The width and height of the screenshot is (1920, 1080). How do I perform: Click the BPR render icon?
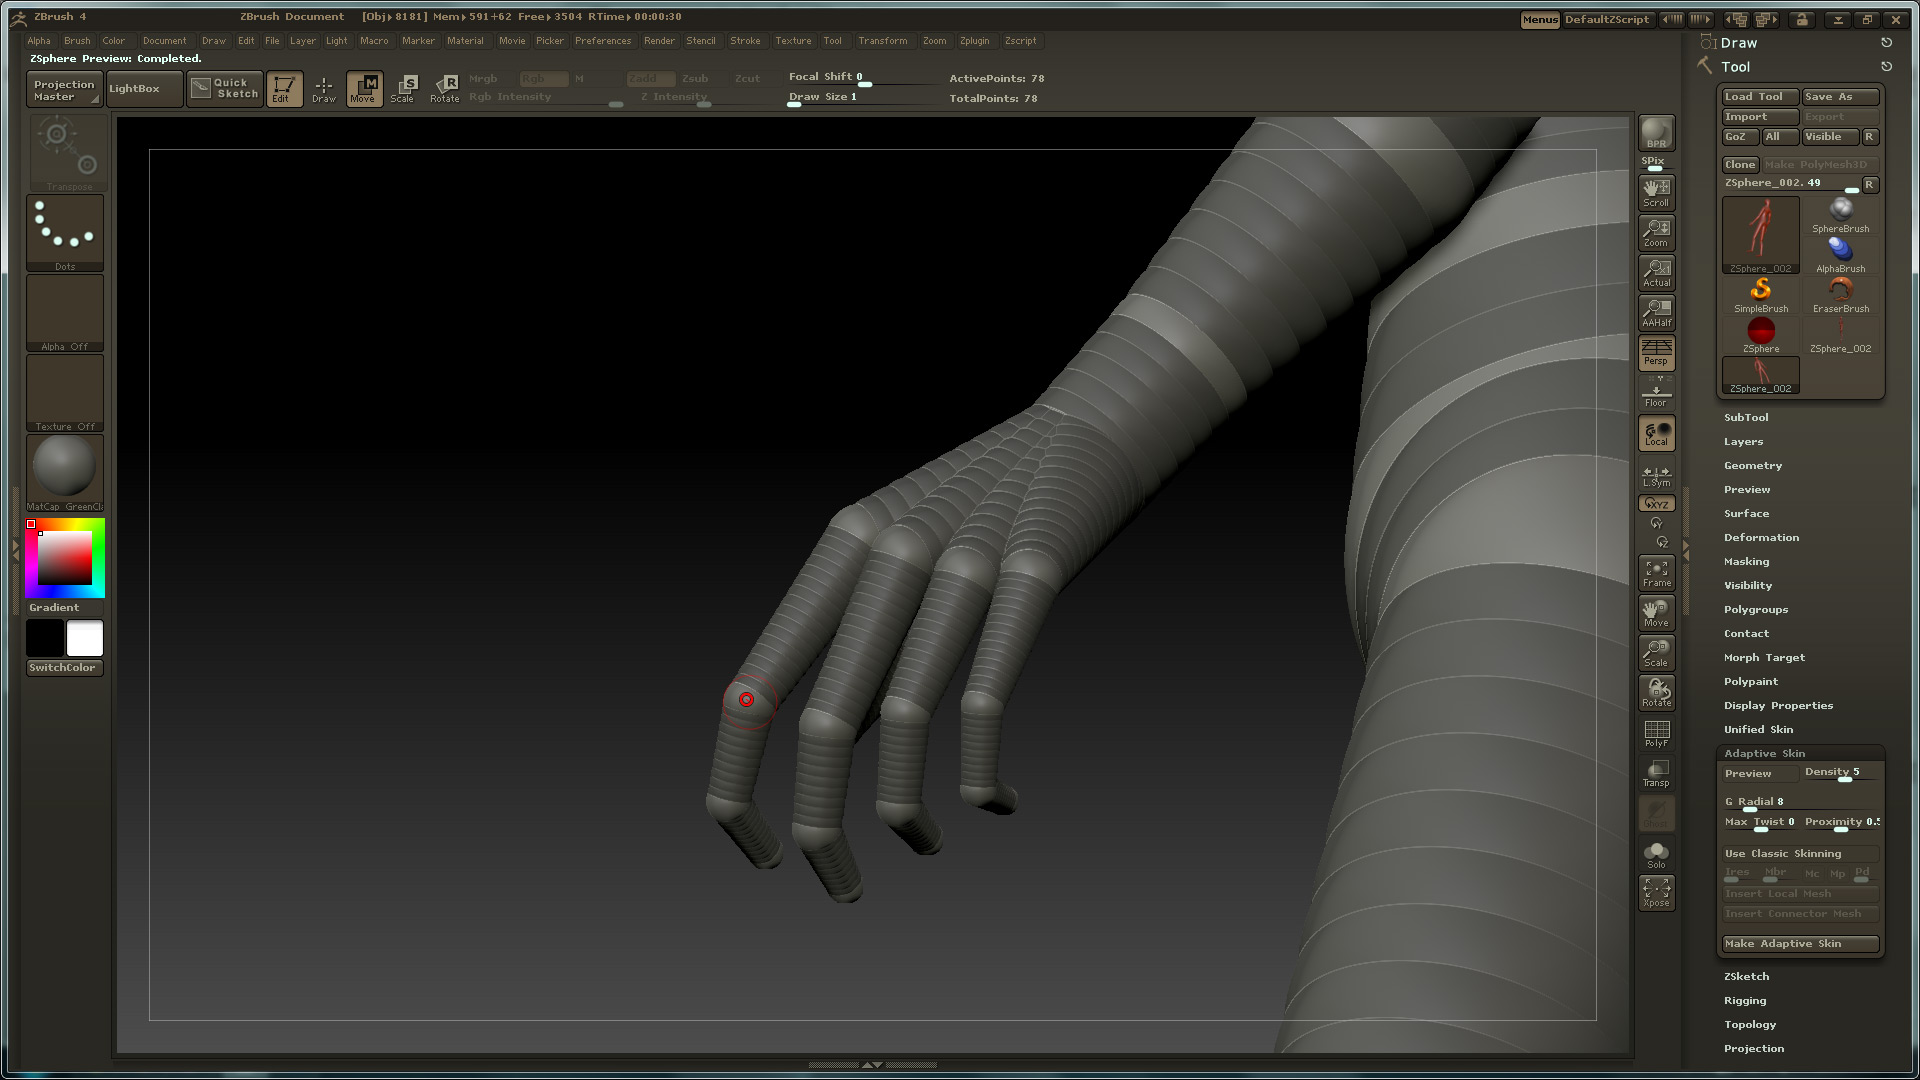coord(1654,130)
